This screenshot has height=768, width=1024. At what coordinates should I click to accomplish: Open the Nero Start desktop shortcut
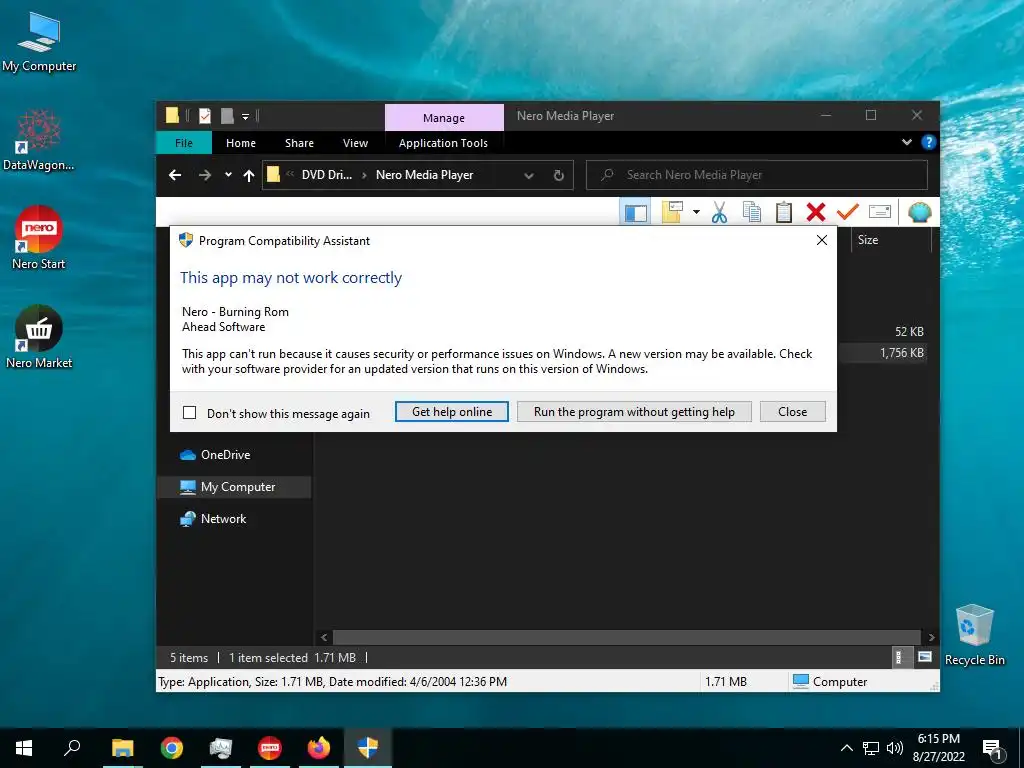tap(39, 238)
